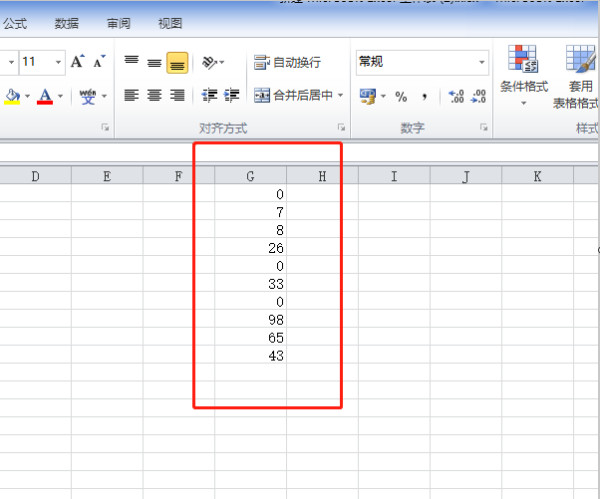Select the cell containing 43
The height and width of the screenshot is (499, 600).
250,356
